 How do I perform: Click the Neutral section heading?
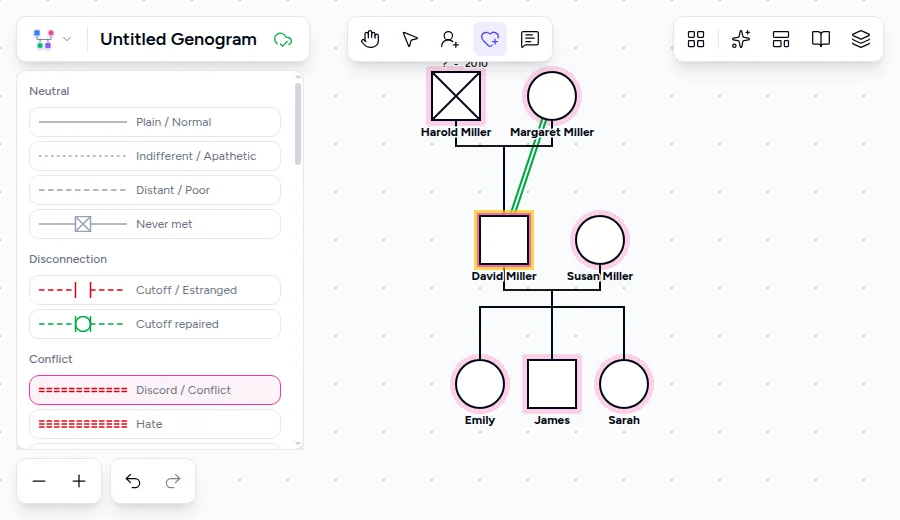(49, 91)
